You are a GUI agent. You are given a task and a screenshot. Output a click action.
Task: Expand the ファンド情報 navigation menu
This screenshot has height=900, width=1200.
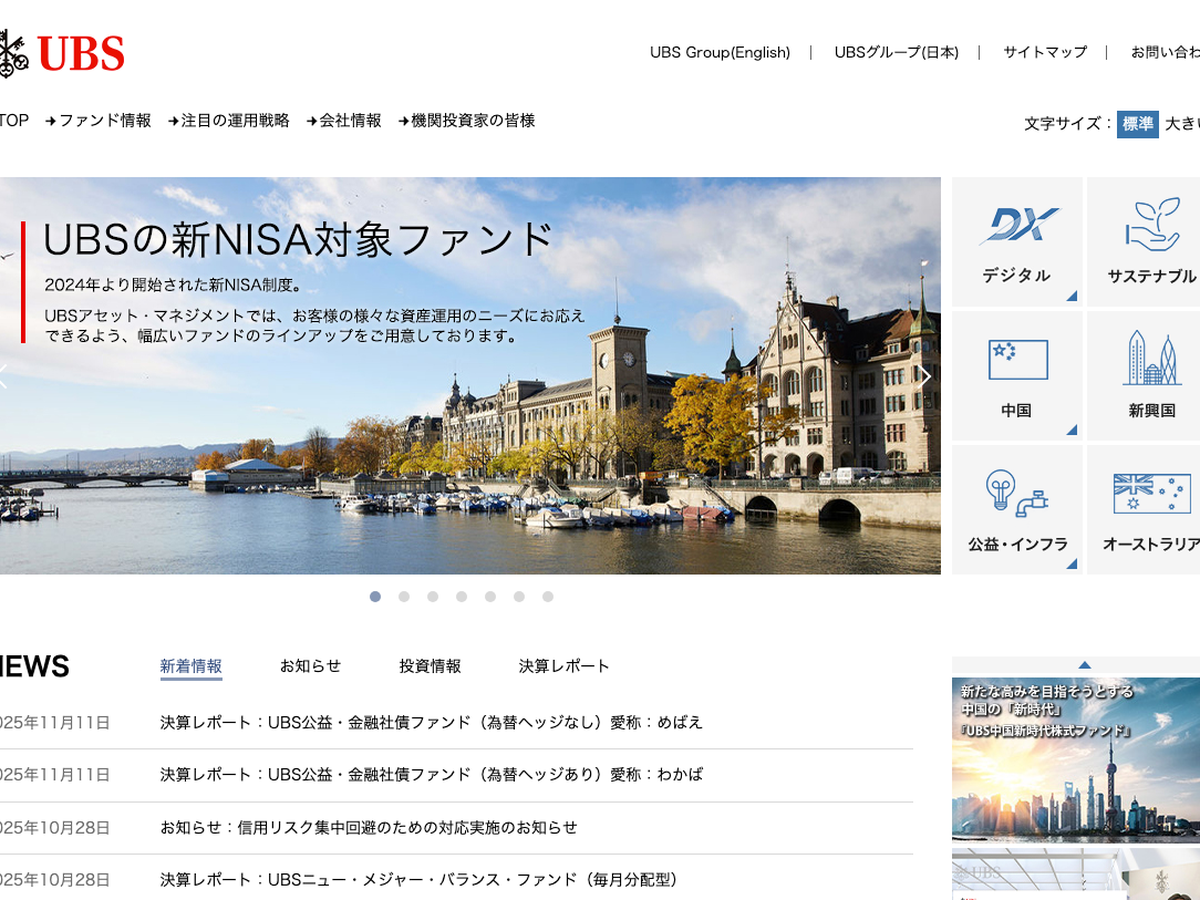point(99,121)
